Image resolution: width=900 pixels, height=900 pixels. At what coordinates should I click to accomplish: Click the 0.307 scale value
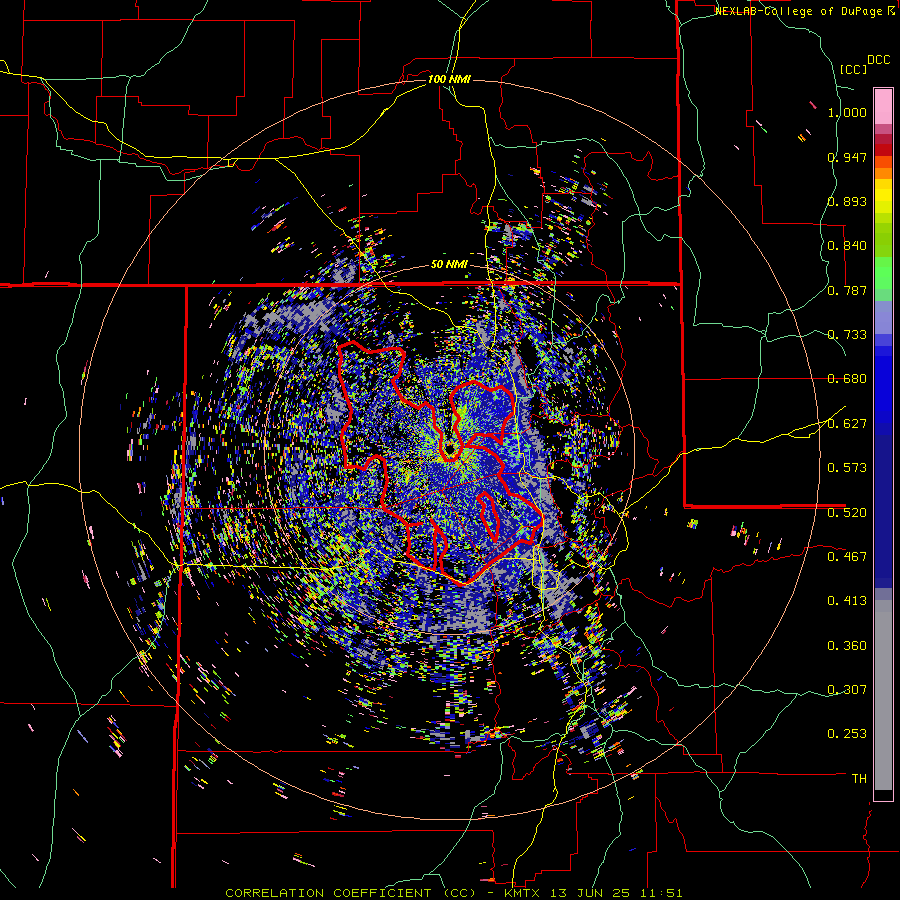tap(847, 689)
